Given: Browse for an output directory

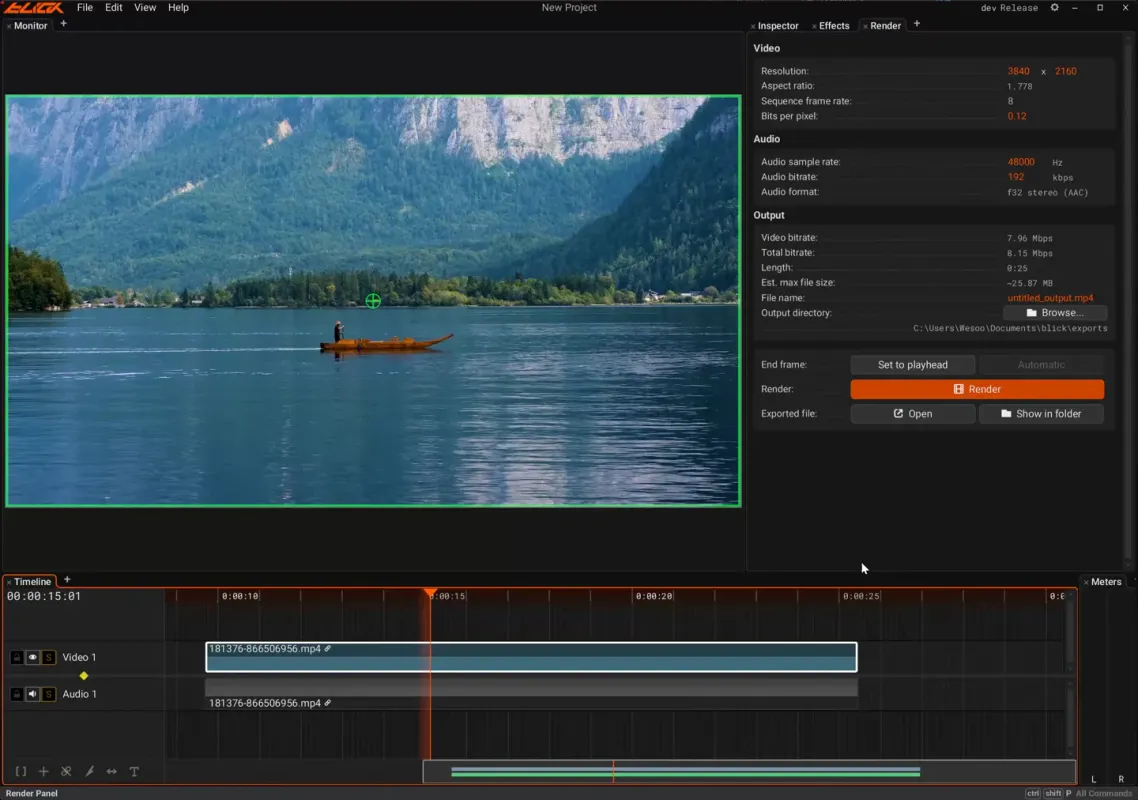Looking at the screenshot, I should 1055,313.
